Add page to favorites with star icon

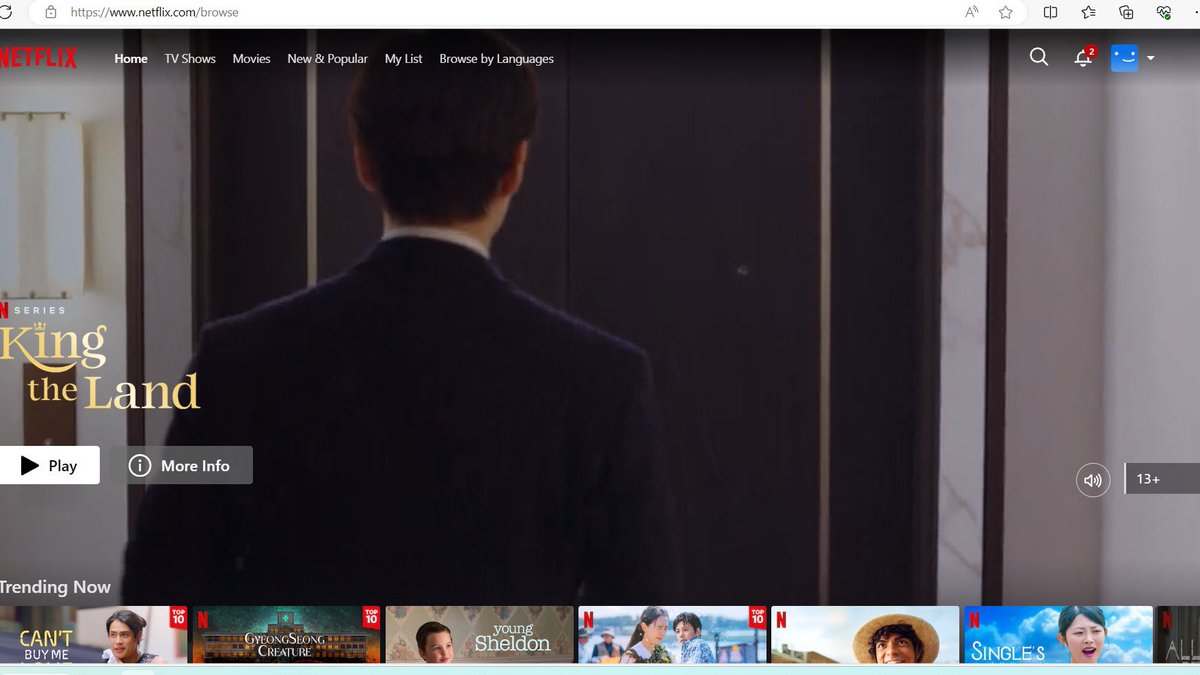pyautogui.click(x=1006, y=12)
